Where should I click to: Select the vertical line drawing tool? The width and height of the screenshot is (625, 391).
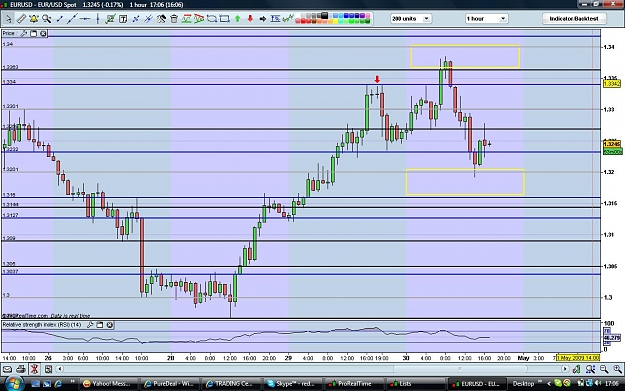click(x=97, y=19)
